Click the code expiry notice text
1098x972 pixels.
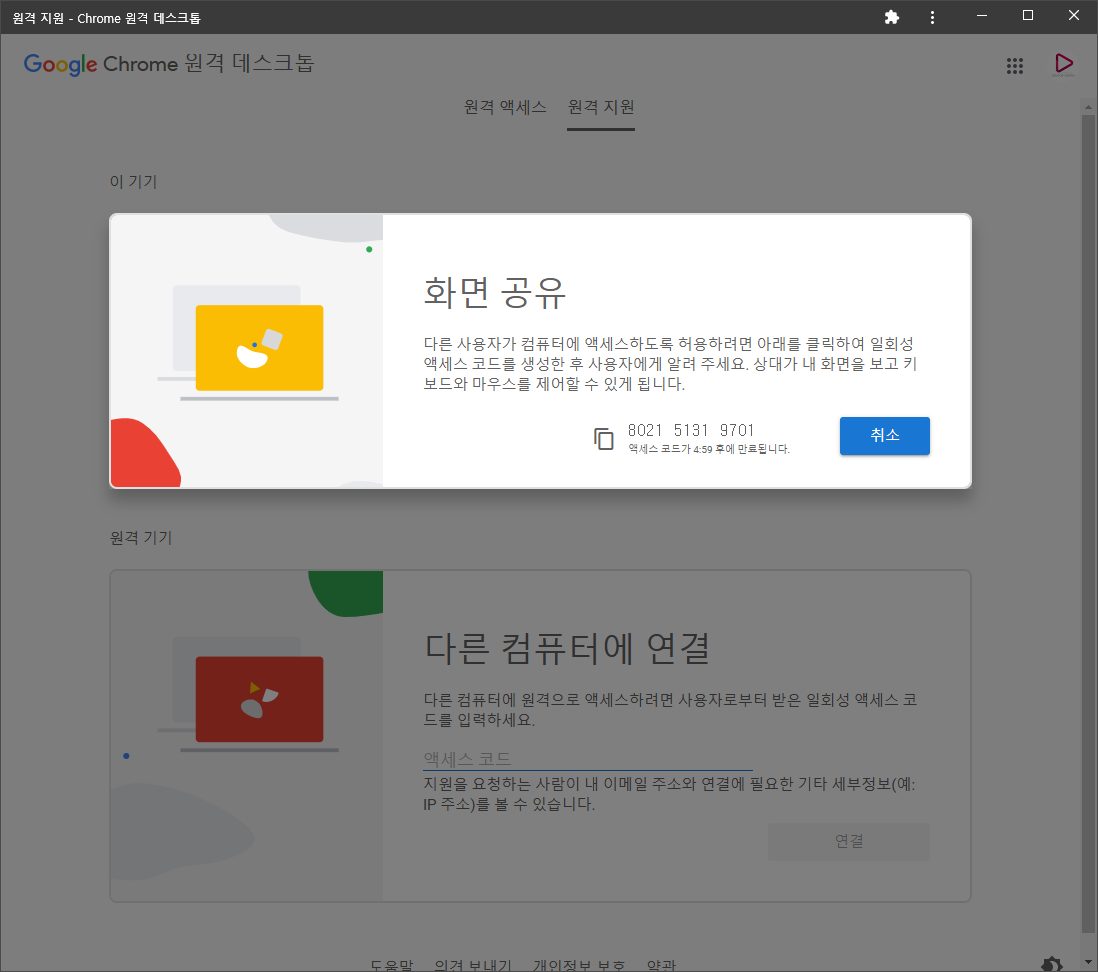pyautogui.click(x=709, y=449)
